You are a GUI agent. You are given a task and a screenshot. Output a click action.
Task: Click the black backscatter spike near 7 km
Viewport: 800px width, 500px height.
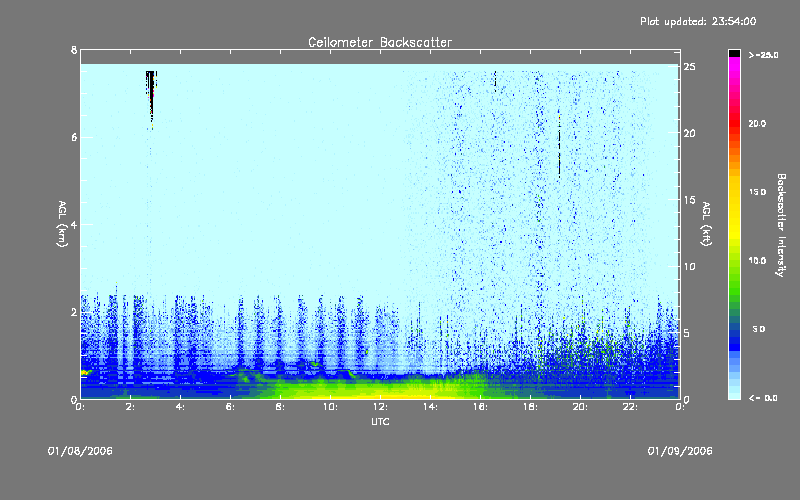pyautogui.click(x=151, y=94)
